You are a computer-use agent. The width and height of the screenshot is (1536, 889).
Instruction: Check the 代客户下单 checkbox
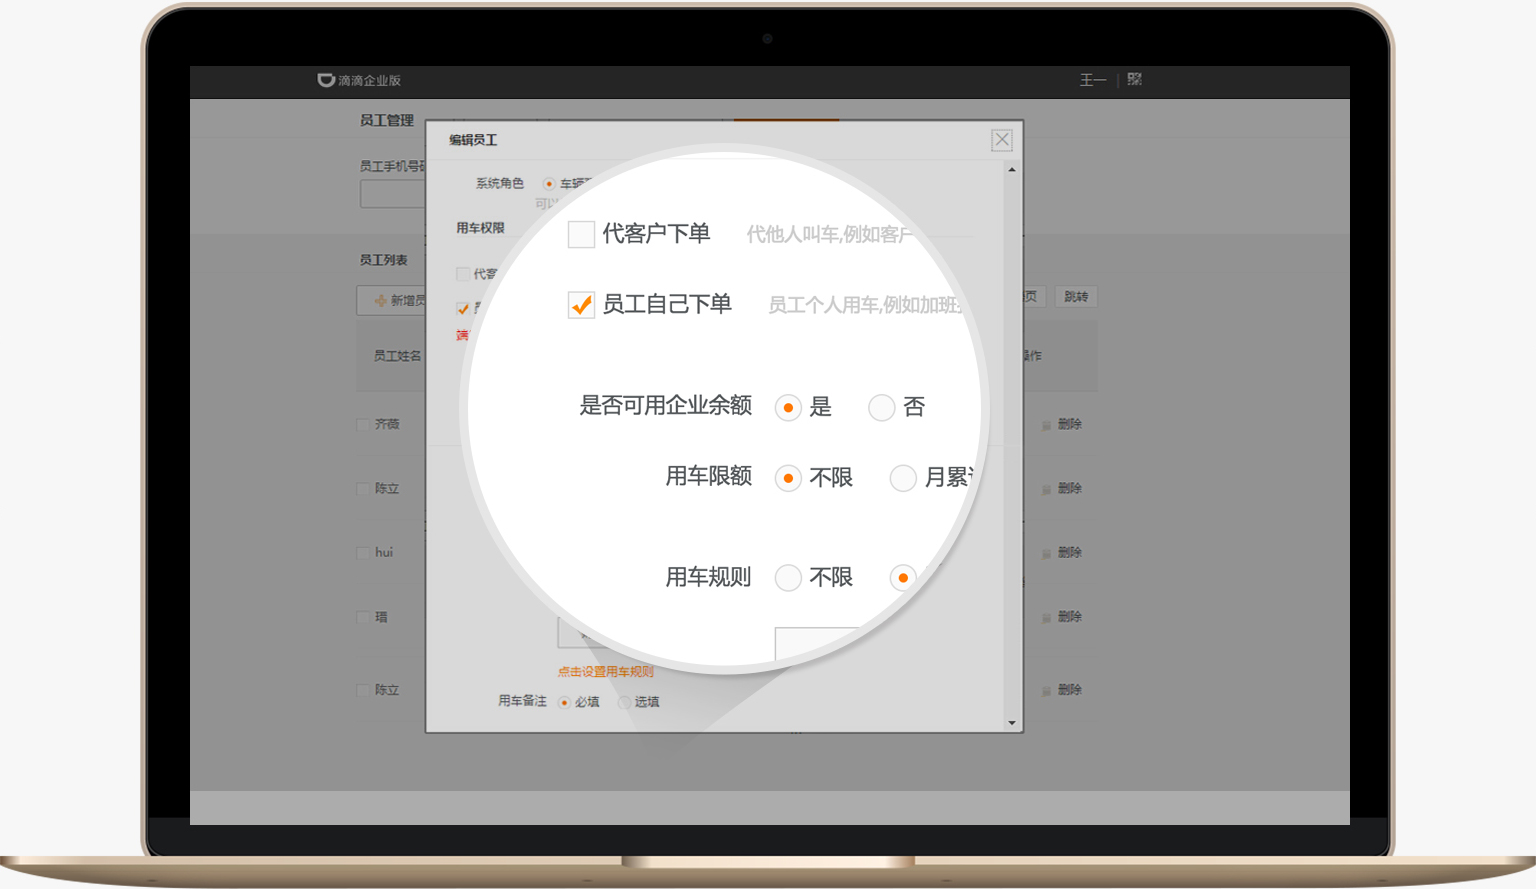(582, 234)
